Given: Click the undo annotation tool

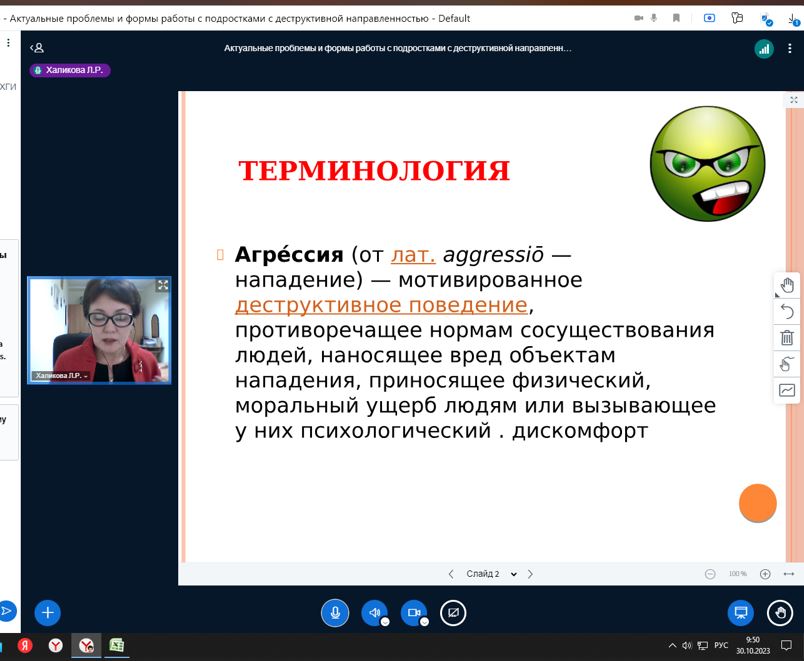Looking at the screenshot, I should click(x=787, y=312).
